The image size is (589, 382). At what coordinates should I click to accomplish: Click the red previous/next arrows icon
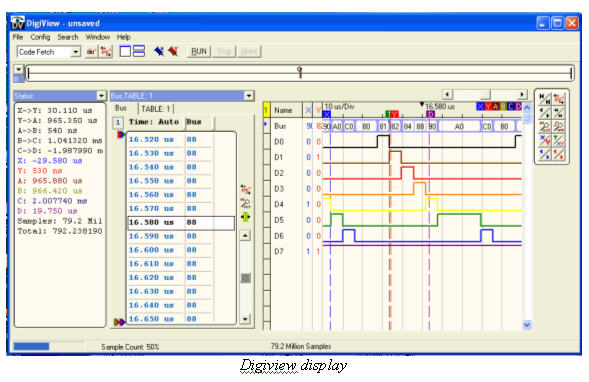[559, 154]
